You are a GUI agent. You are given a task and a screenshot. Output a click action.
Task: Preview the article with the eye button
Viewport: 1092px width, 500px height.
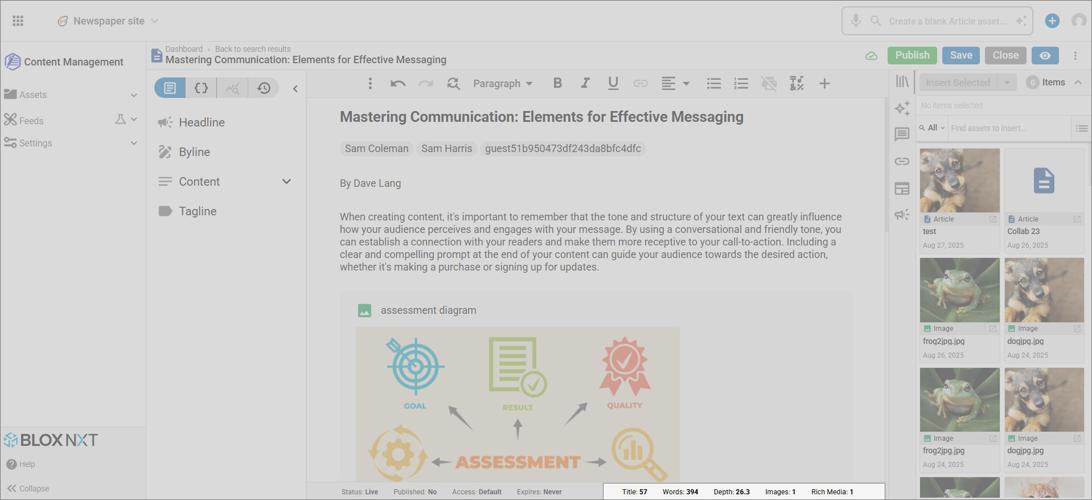coord(1045,55)
